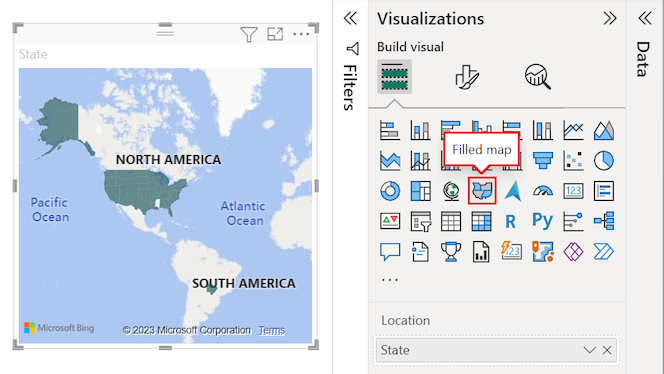Open More options on map visual
The width and height of the screenshot is (664, 374).
(301, 34)
